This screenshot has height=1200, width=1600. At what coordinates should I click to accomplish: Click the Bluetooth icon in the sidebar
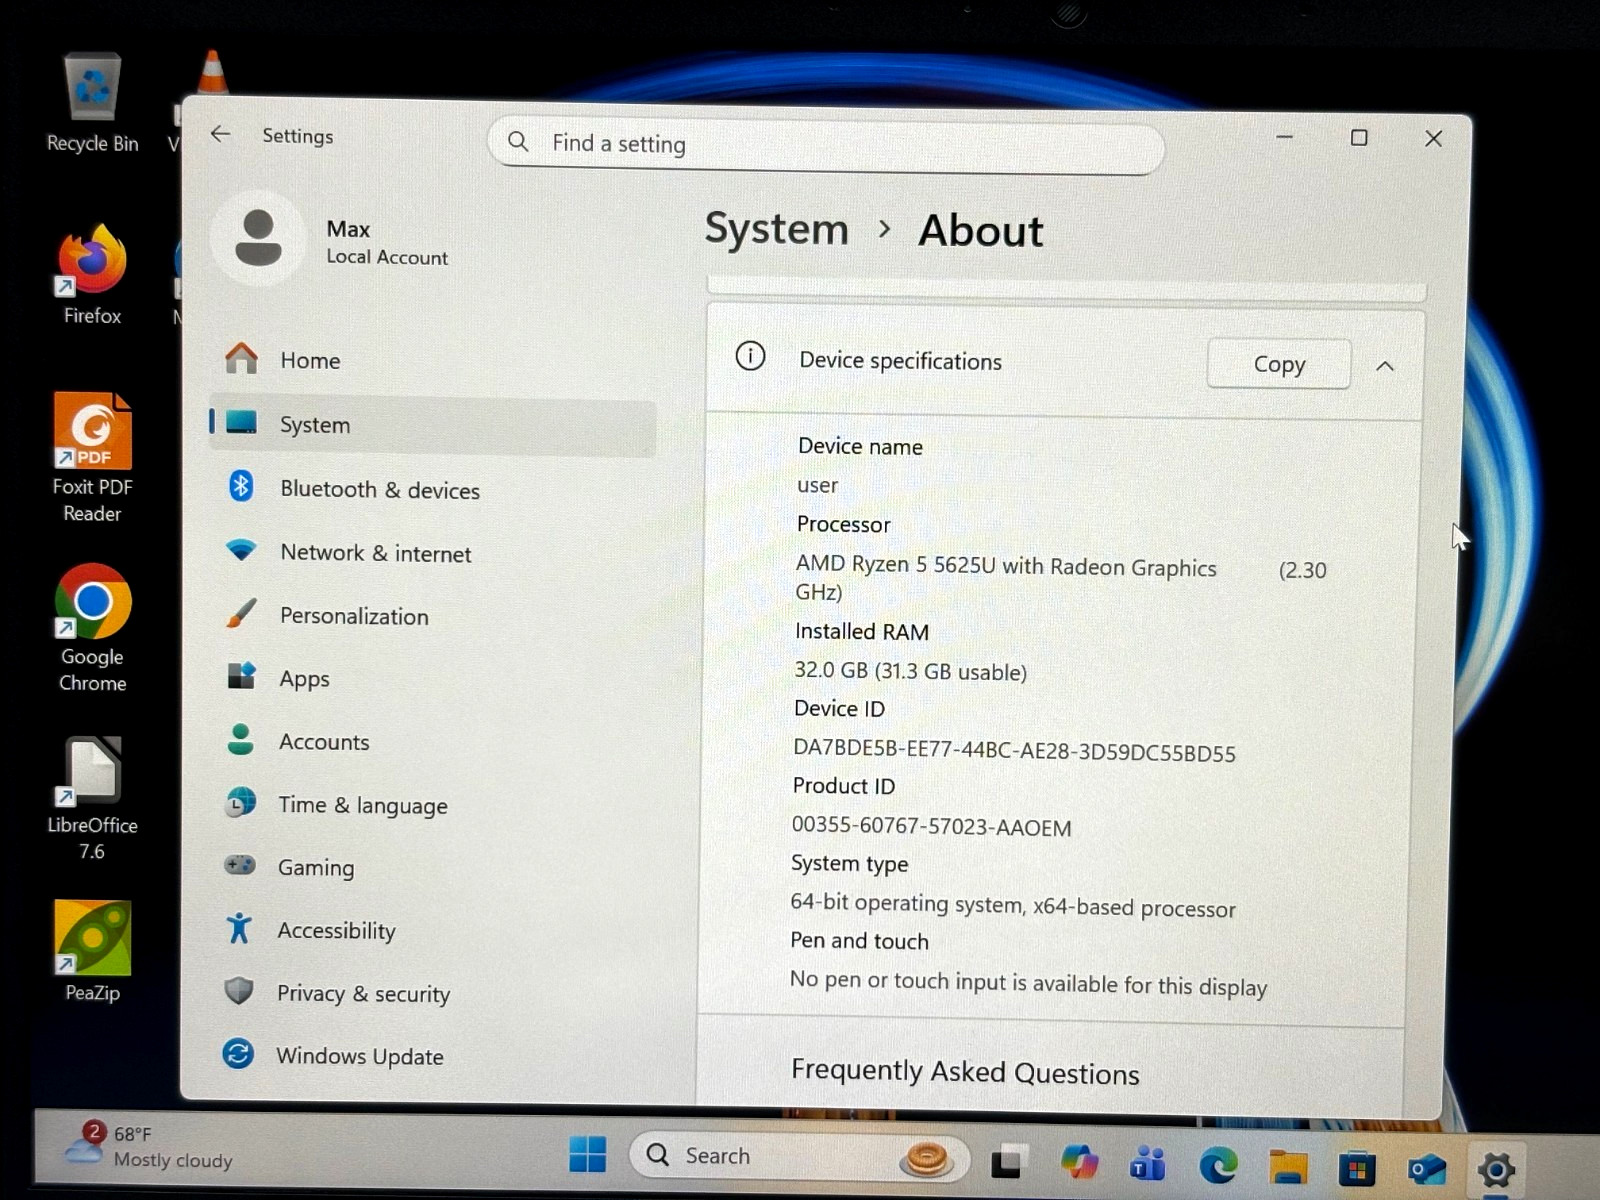[240, 486]
